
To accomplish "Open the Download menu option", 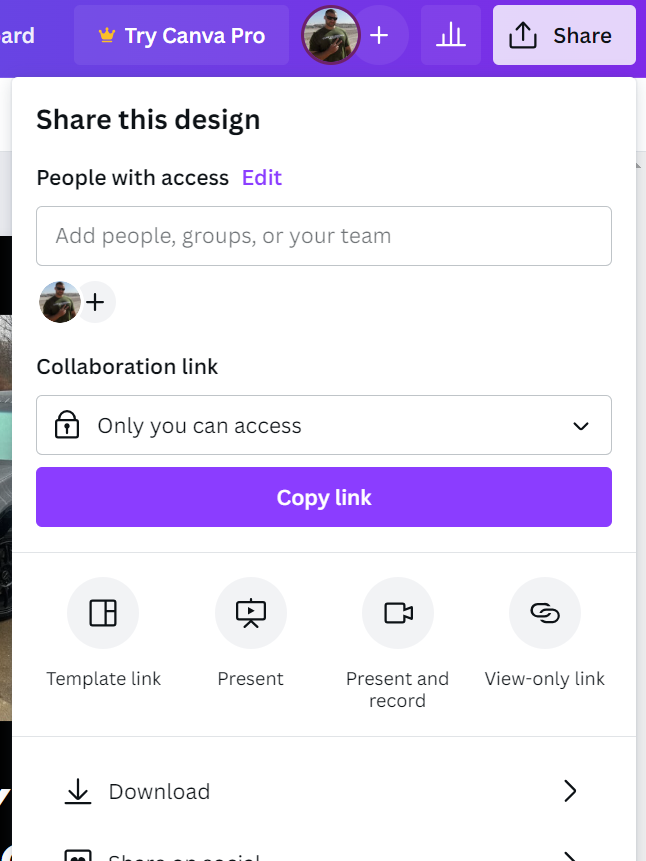I will pyautogui.click(x=160, y=792).
